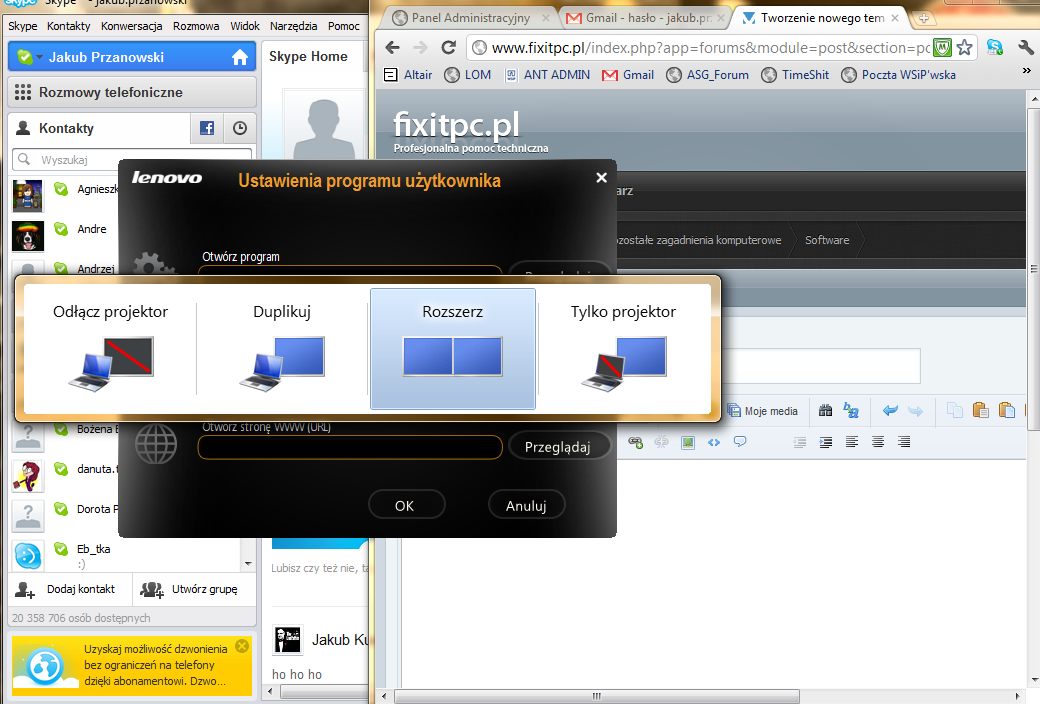The image size is (1040, 704).
Task: Insert link in forum editor
Action: (635, 442)
